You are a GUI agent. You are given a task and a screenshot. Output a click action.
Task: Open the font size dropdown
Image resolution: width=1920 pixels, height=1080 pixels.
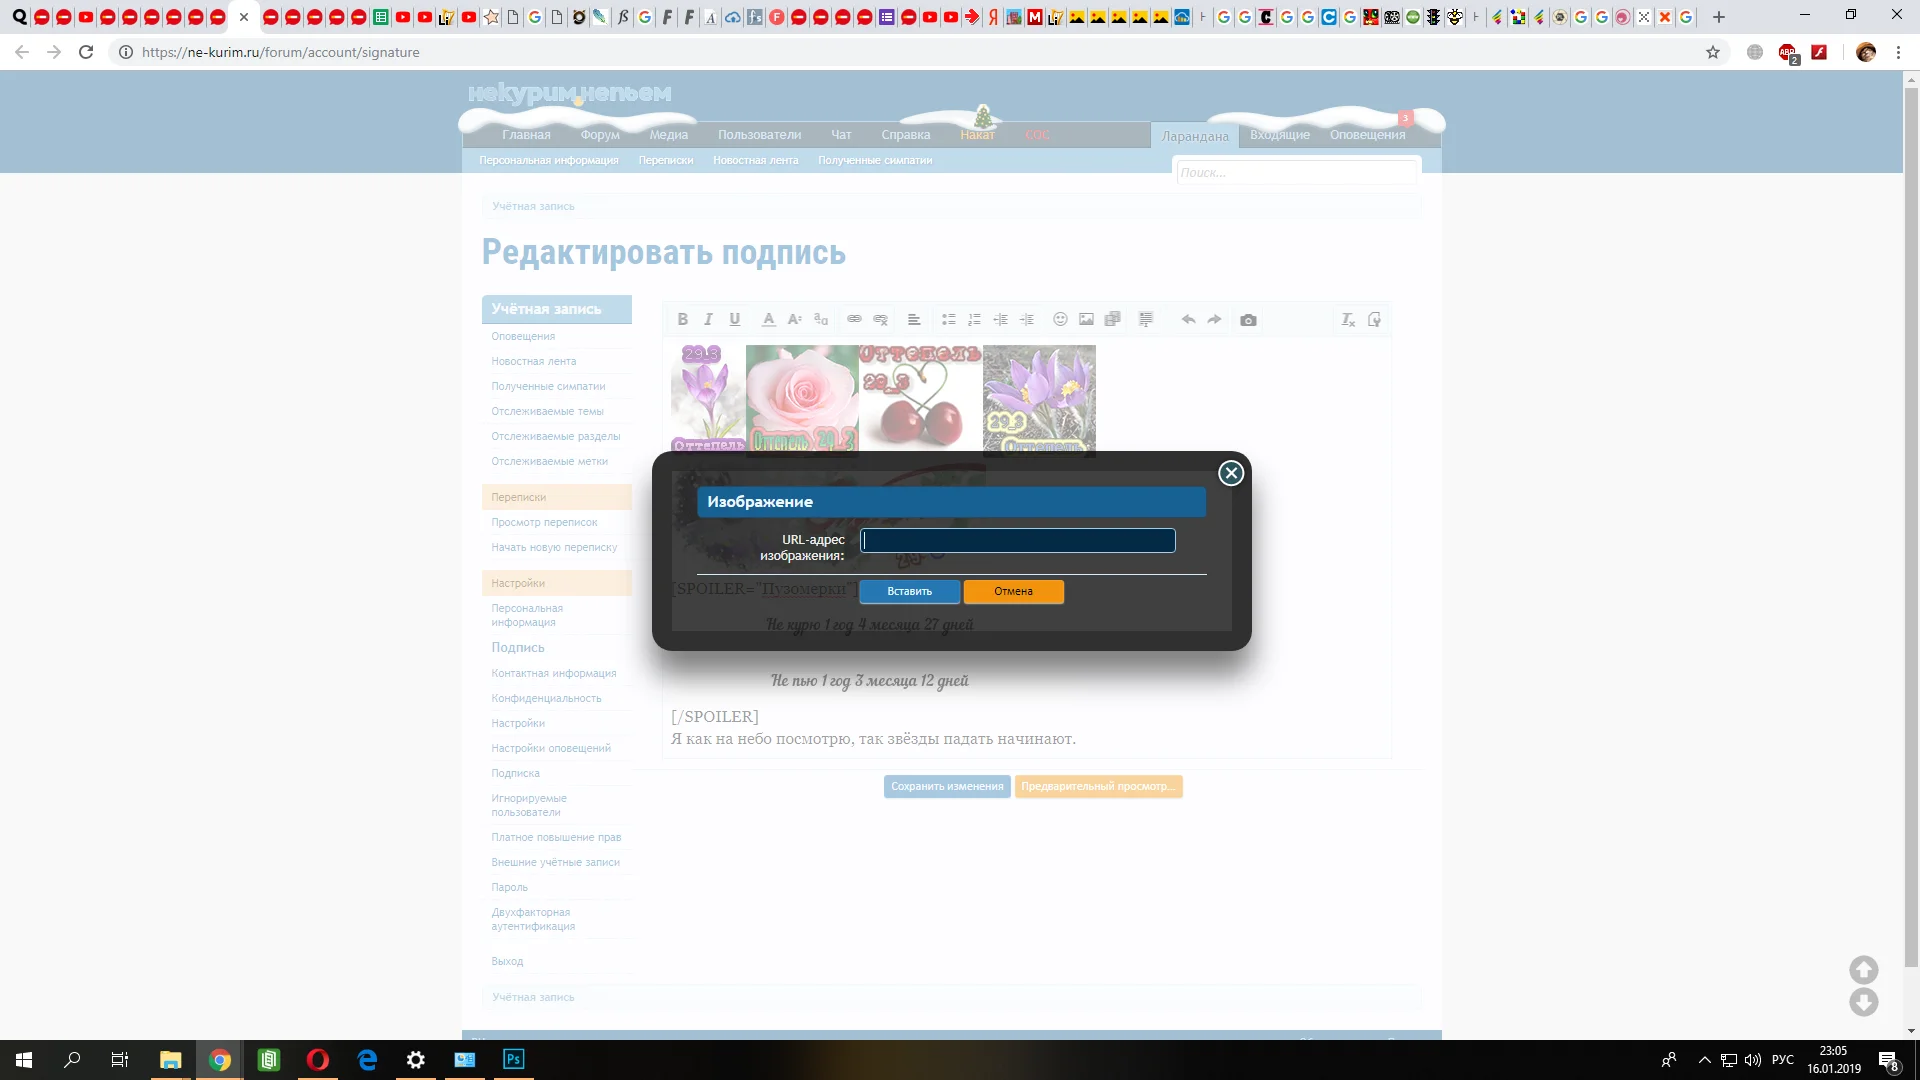pyautogui.click(x=795, y=320)
